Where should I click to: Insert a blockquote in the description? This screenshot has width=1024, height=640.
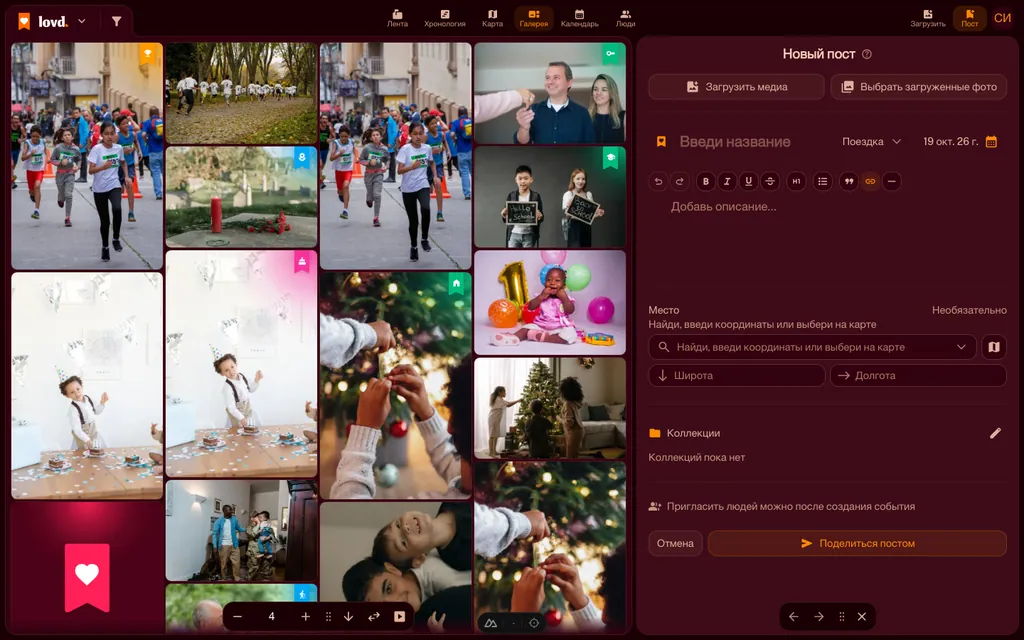tap(848, 182)
